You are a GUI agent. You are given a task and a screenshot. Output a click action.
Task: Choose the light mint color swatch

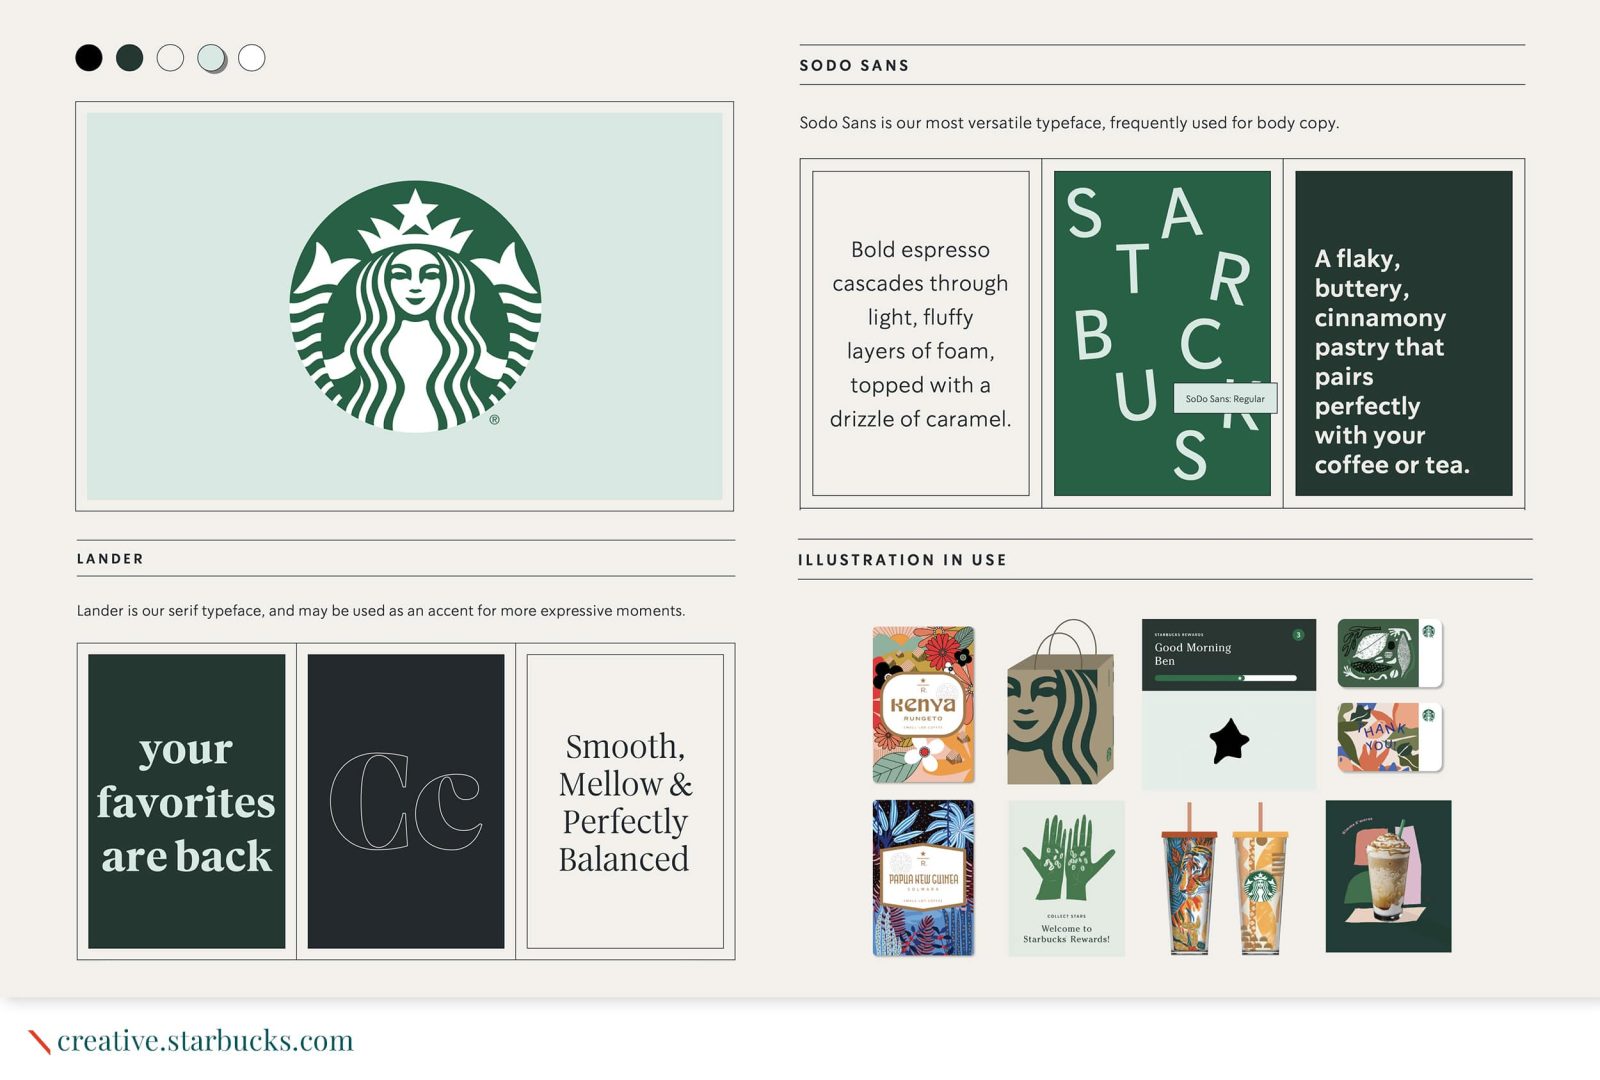pos(211,58)
